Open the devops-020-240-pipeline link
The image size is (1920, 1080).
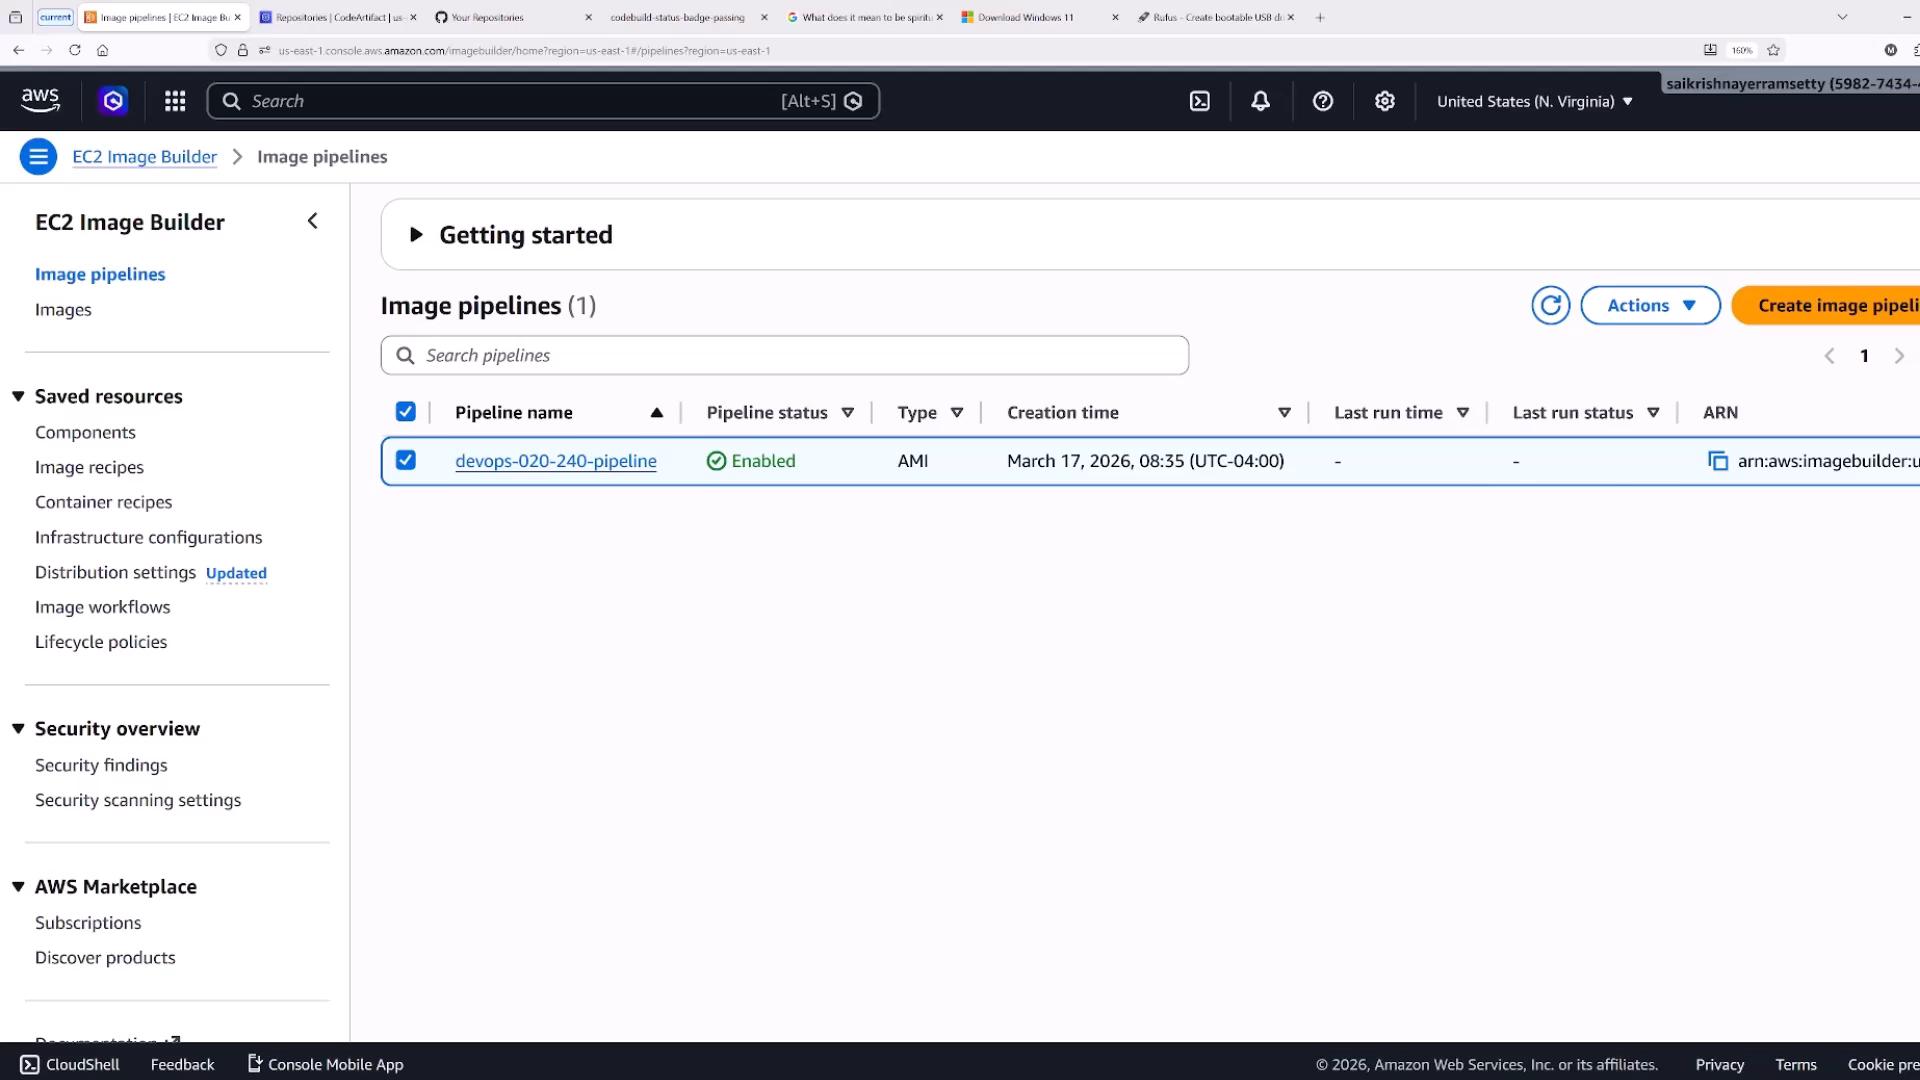click(556, 461)
